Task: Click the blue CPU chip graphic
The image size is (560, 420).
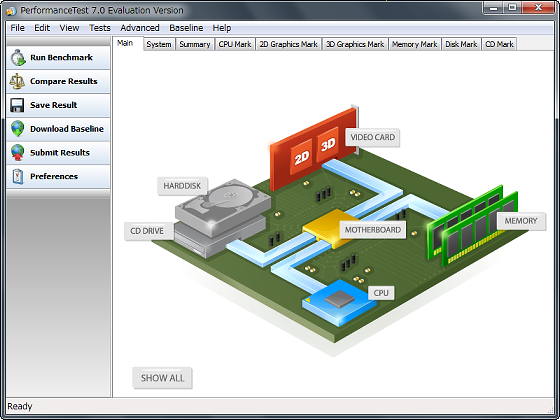Action: tap(339, 302)
